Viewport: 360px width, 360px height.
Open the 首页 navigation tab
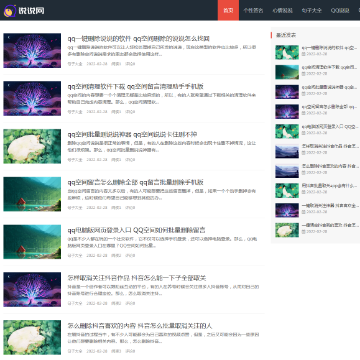coord(228,10)
